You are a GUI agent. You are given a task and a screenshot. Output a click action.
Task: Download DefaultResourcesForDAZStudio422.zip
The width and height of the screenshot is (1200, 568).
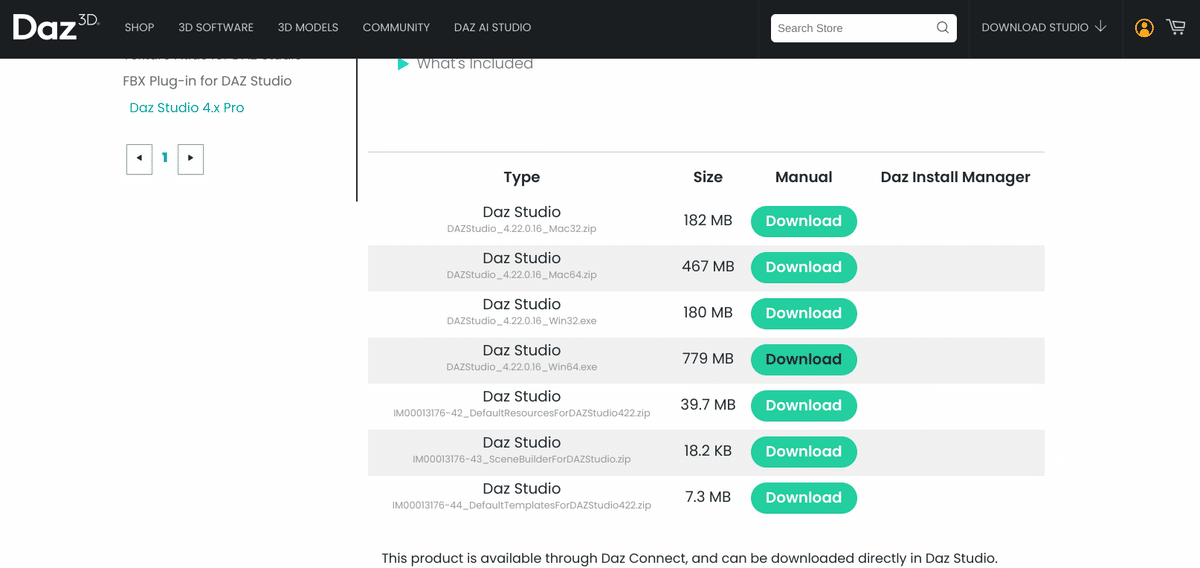click(x=803, y=405)
